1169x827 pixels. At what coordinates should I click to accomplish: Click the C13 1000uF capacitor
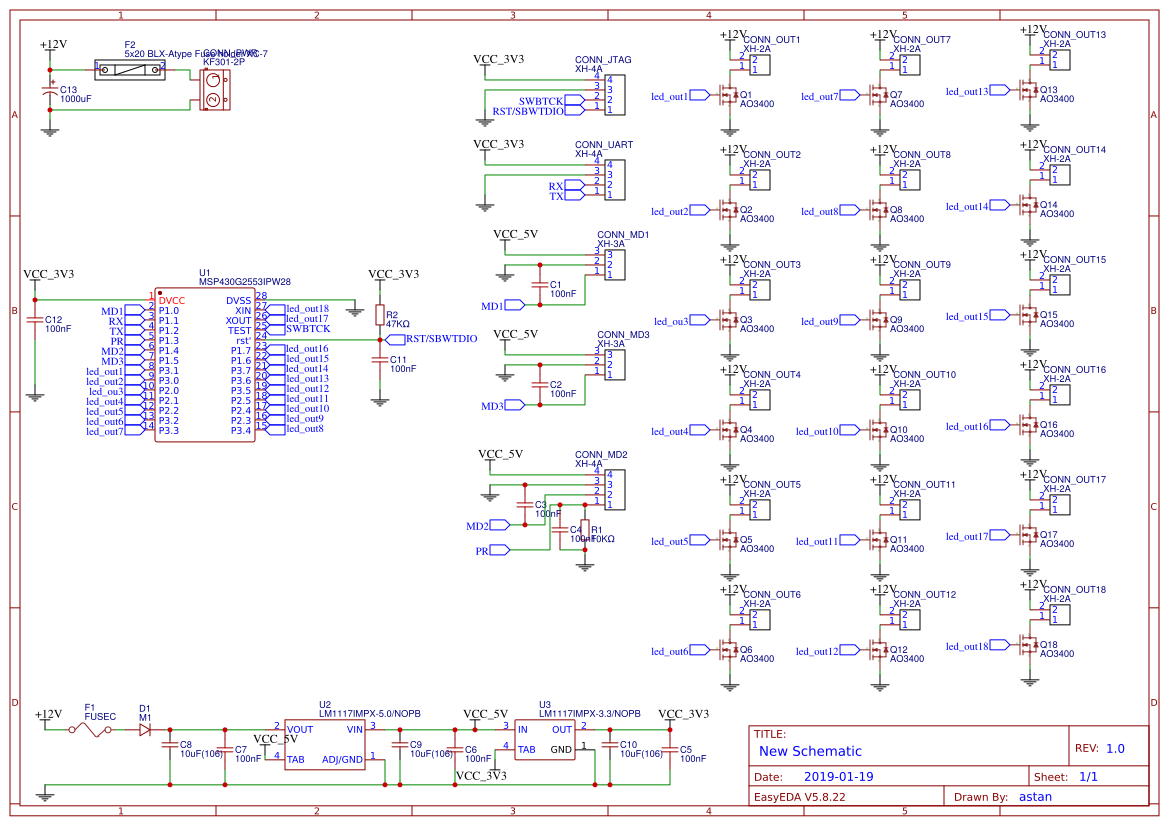pos(52,91)
